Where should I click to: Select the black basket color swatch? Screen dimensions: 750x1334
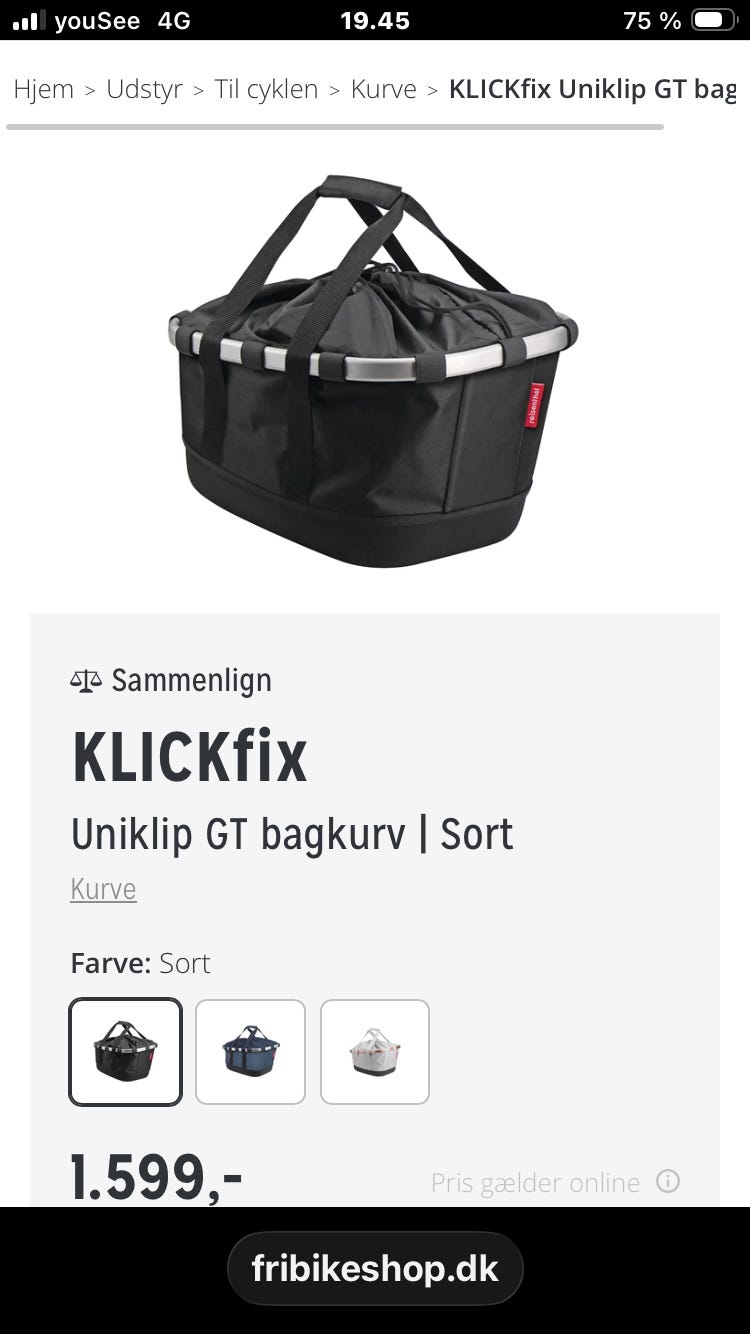point(125,1052)
